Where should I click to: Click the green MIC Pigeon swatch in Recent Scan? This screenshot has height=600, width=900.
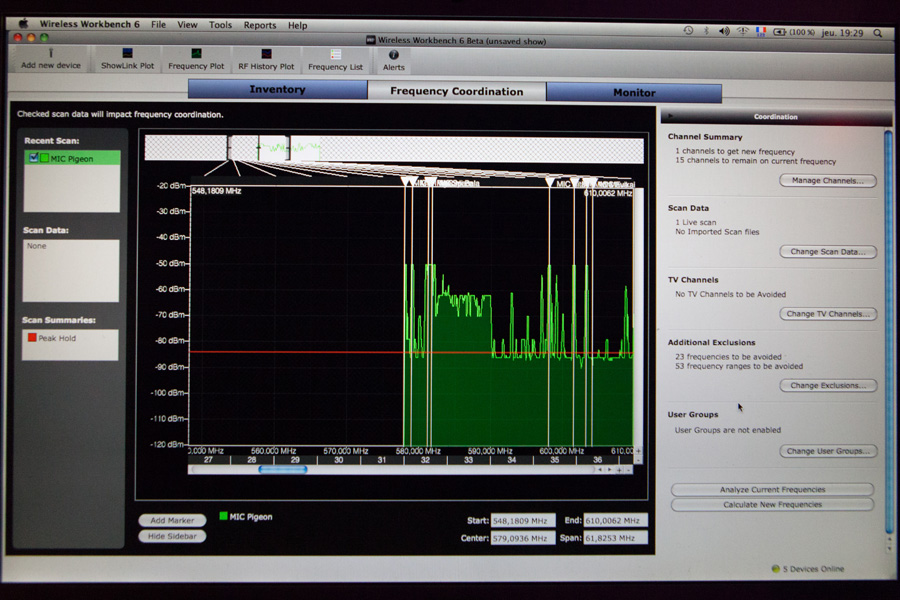pos(44,158)
